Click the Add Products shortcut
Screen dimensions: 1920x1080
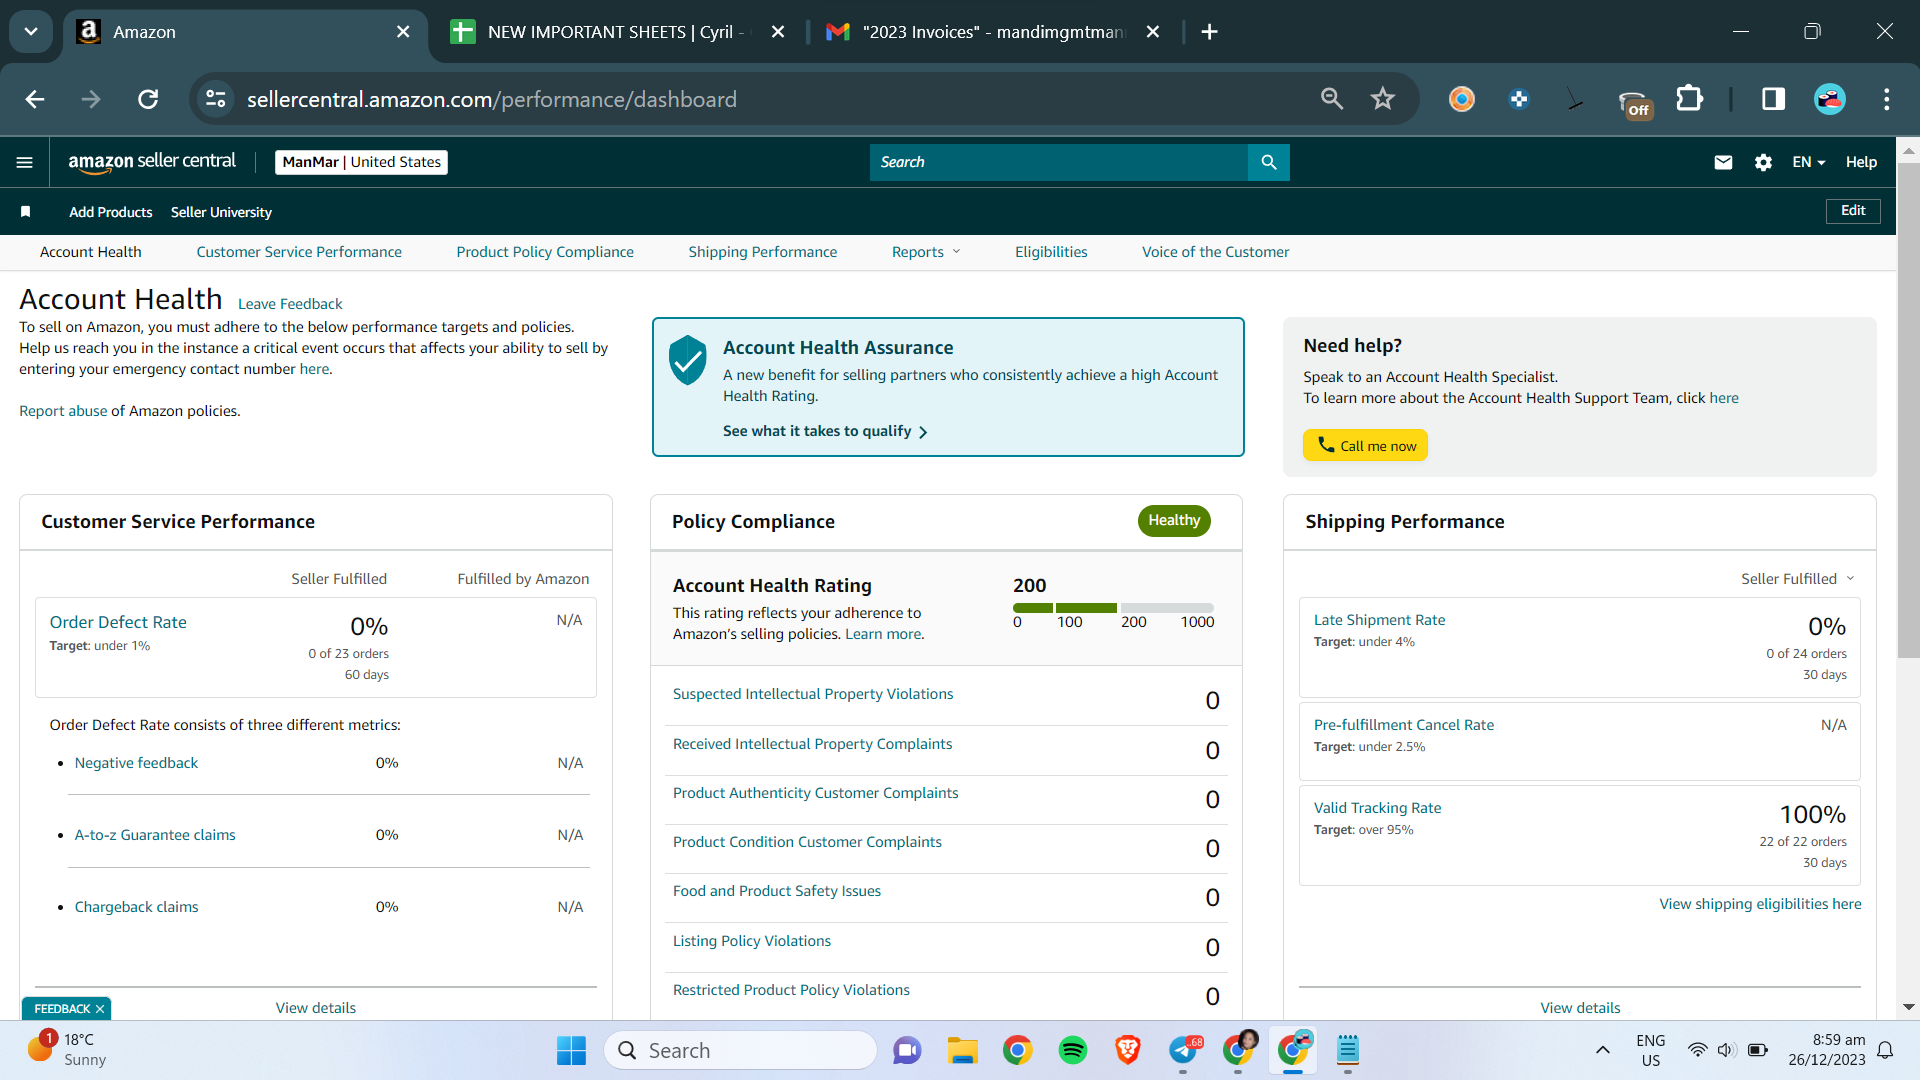tap(111, 212)
